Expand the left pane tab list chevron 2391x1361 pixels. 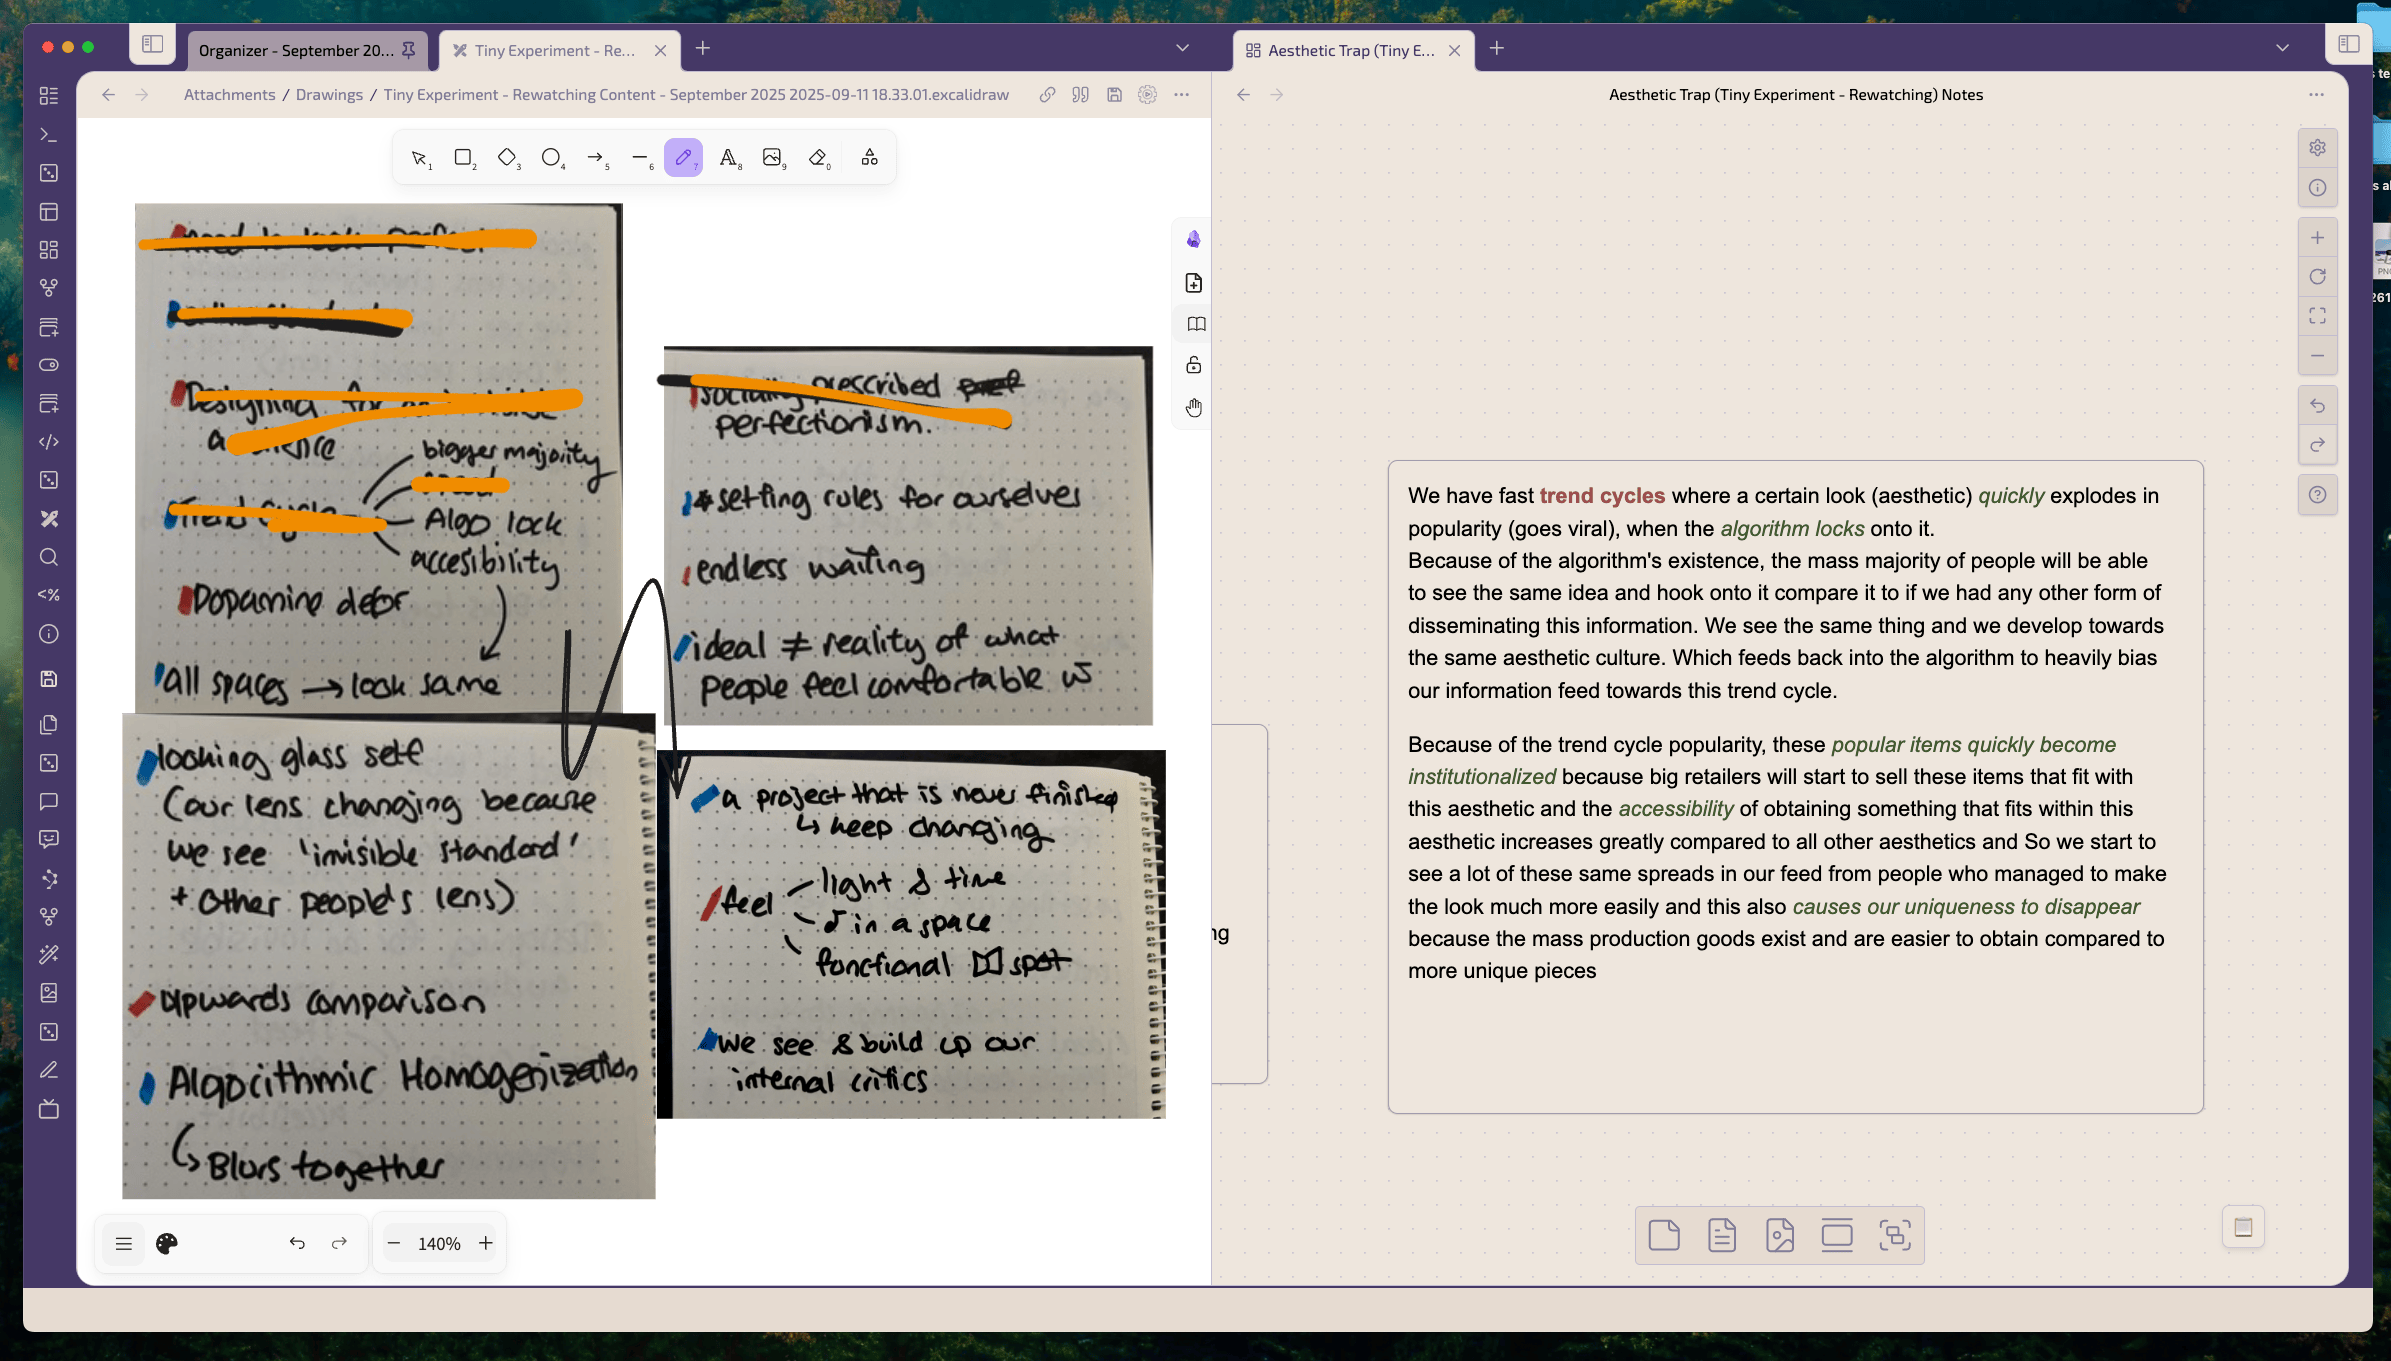click(x=1182, y=48)
